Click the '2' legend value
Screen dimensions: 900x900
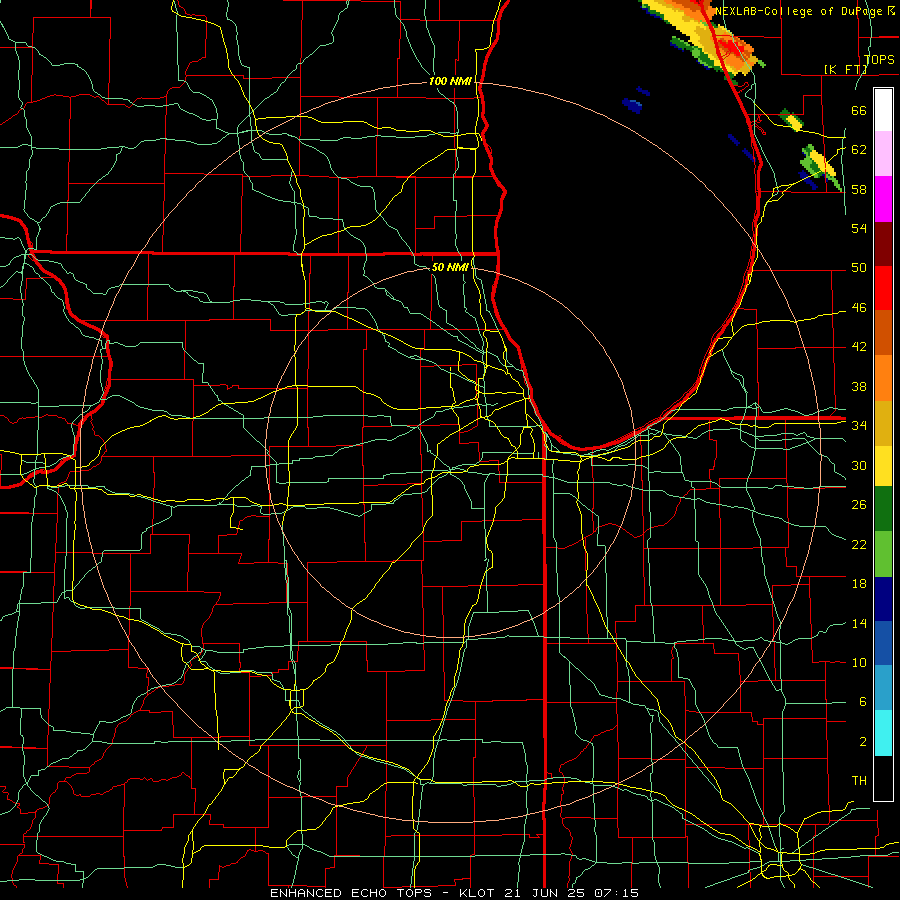(862, 742)
